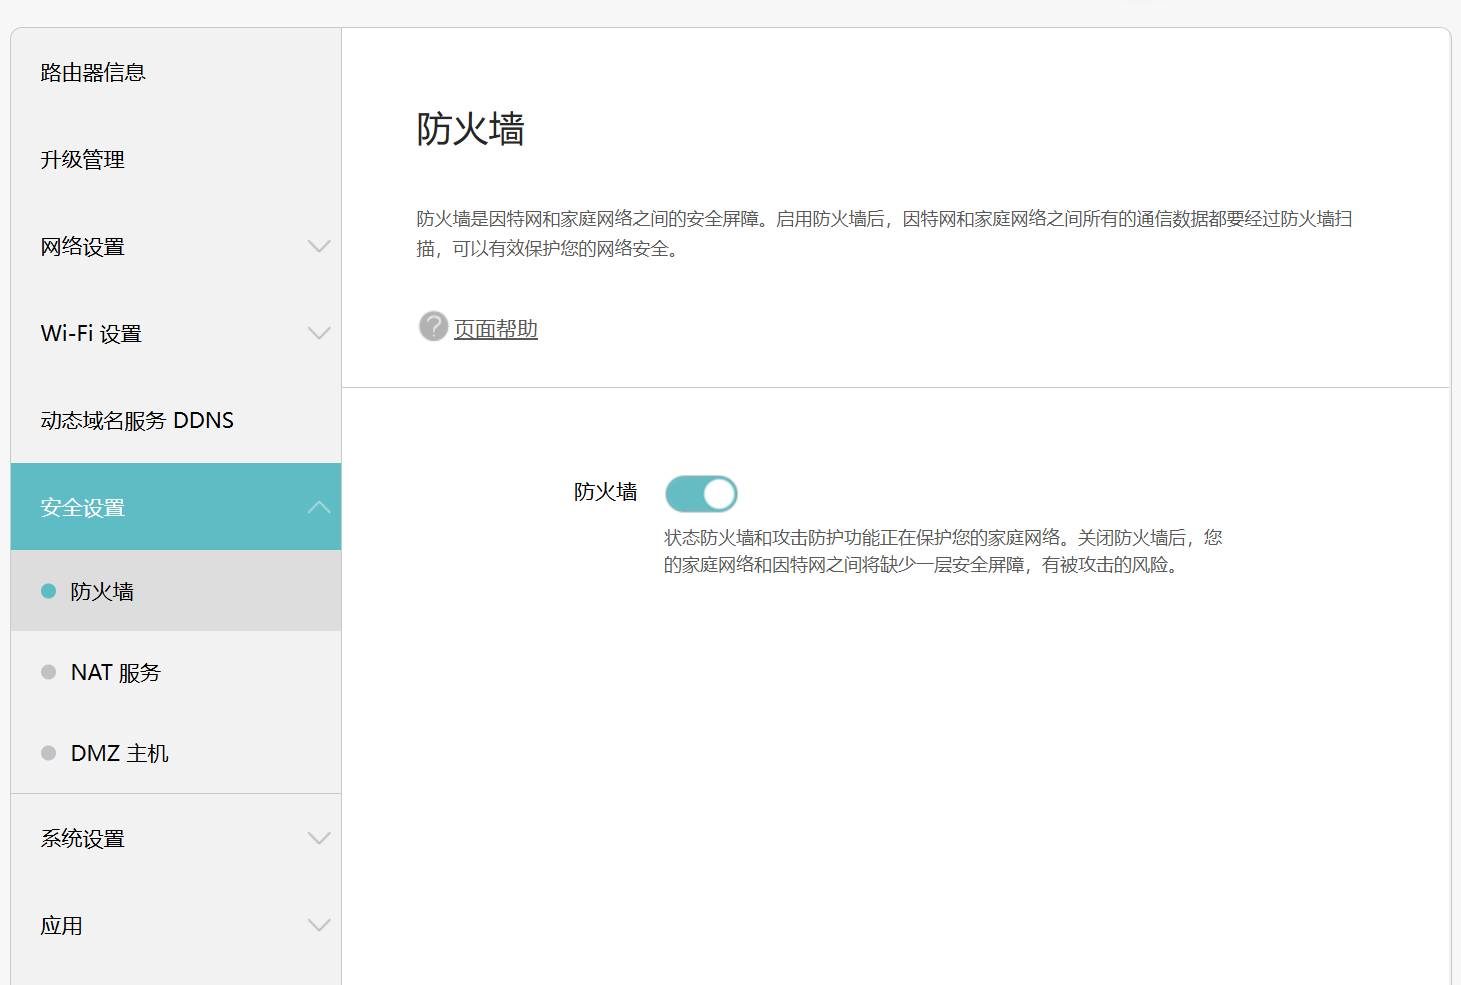Turn off the 防火墙 toggle switch

point(701,494)
